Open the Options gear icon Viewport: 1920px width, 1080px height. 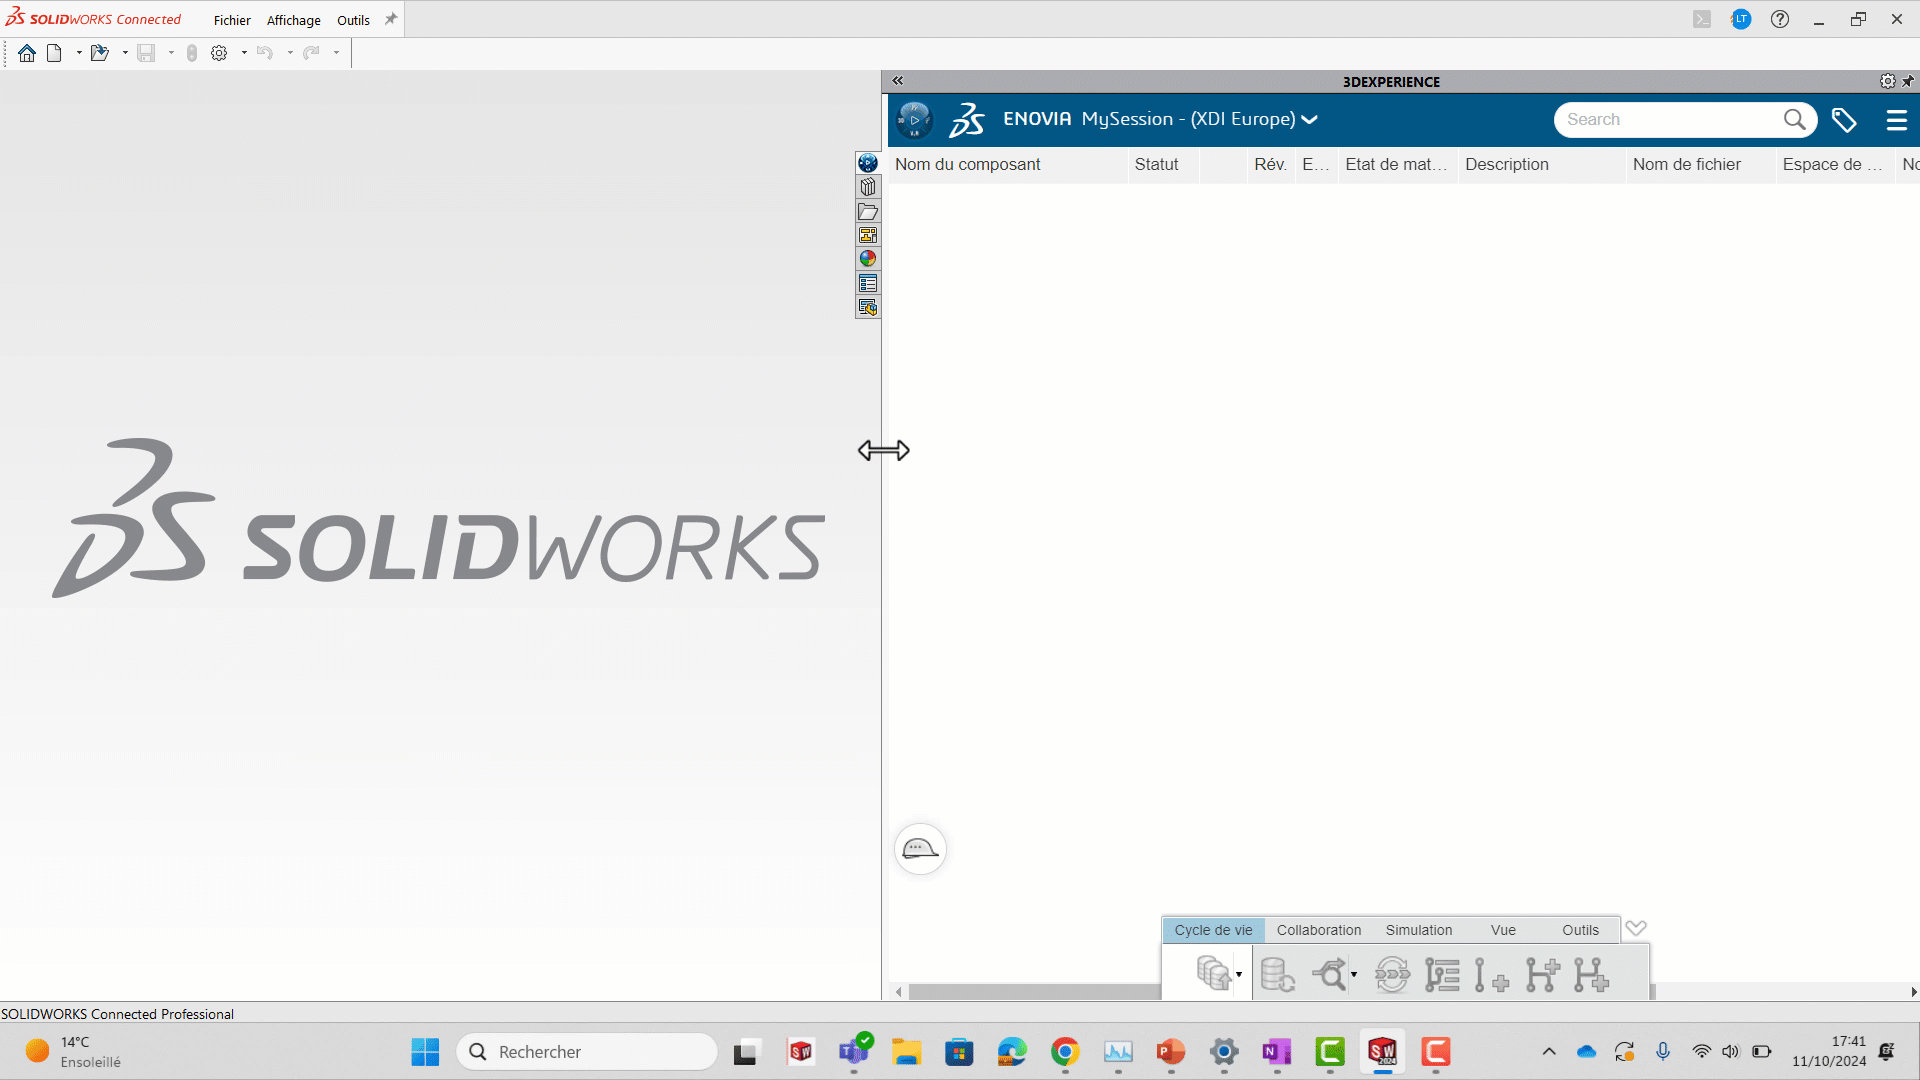click(x=219, y=53)
